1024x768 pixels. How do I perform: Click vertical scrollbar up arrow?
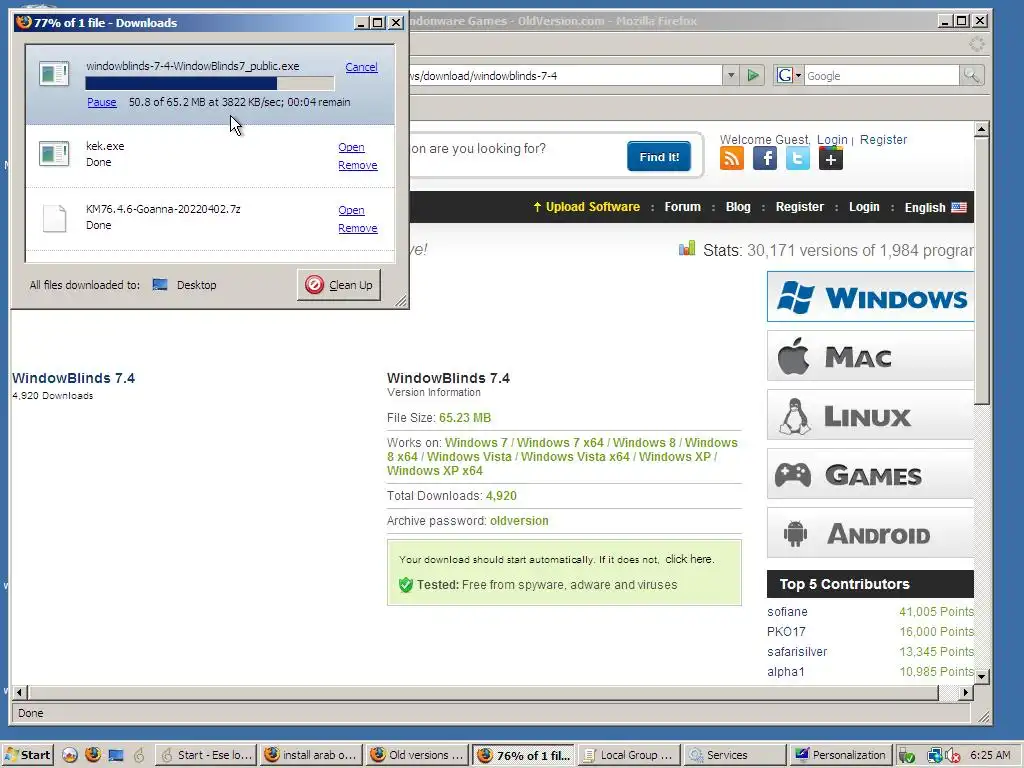tap(981, 129)
